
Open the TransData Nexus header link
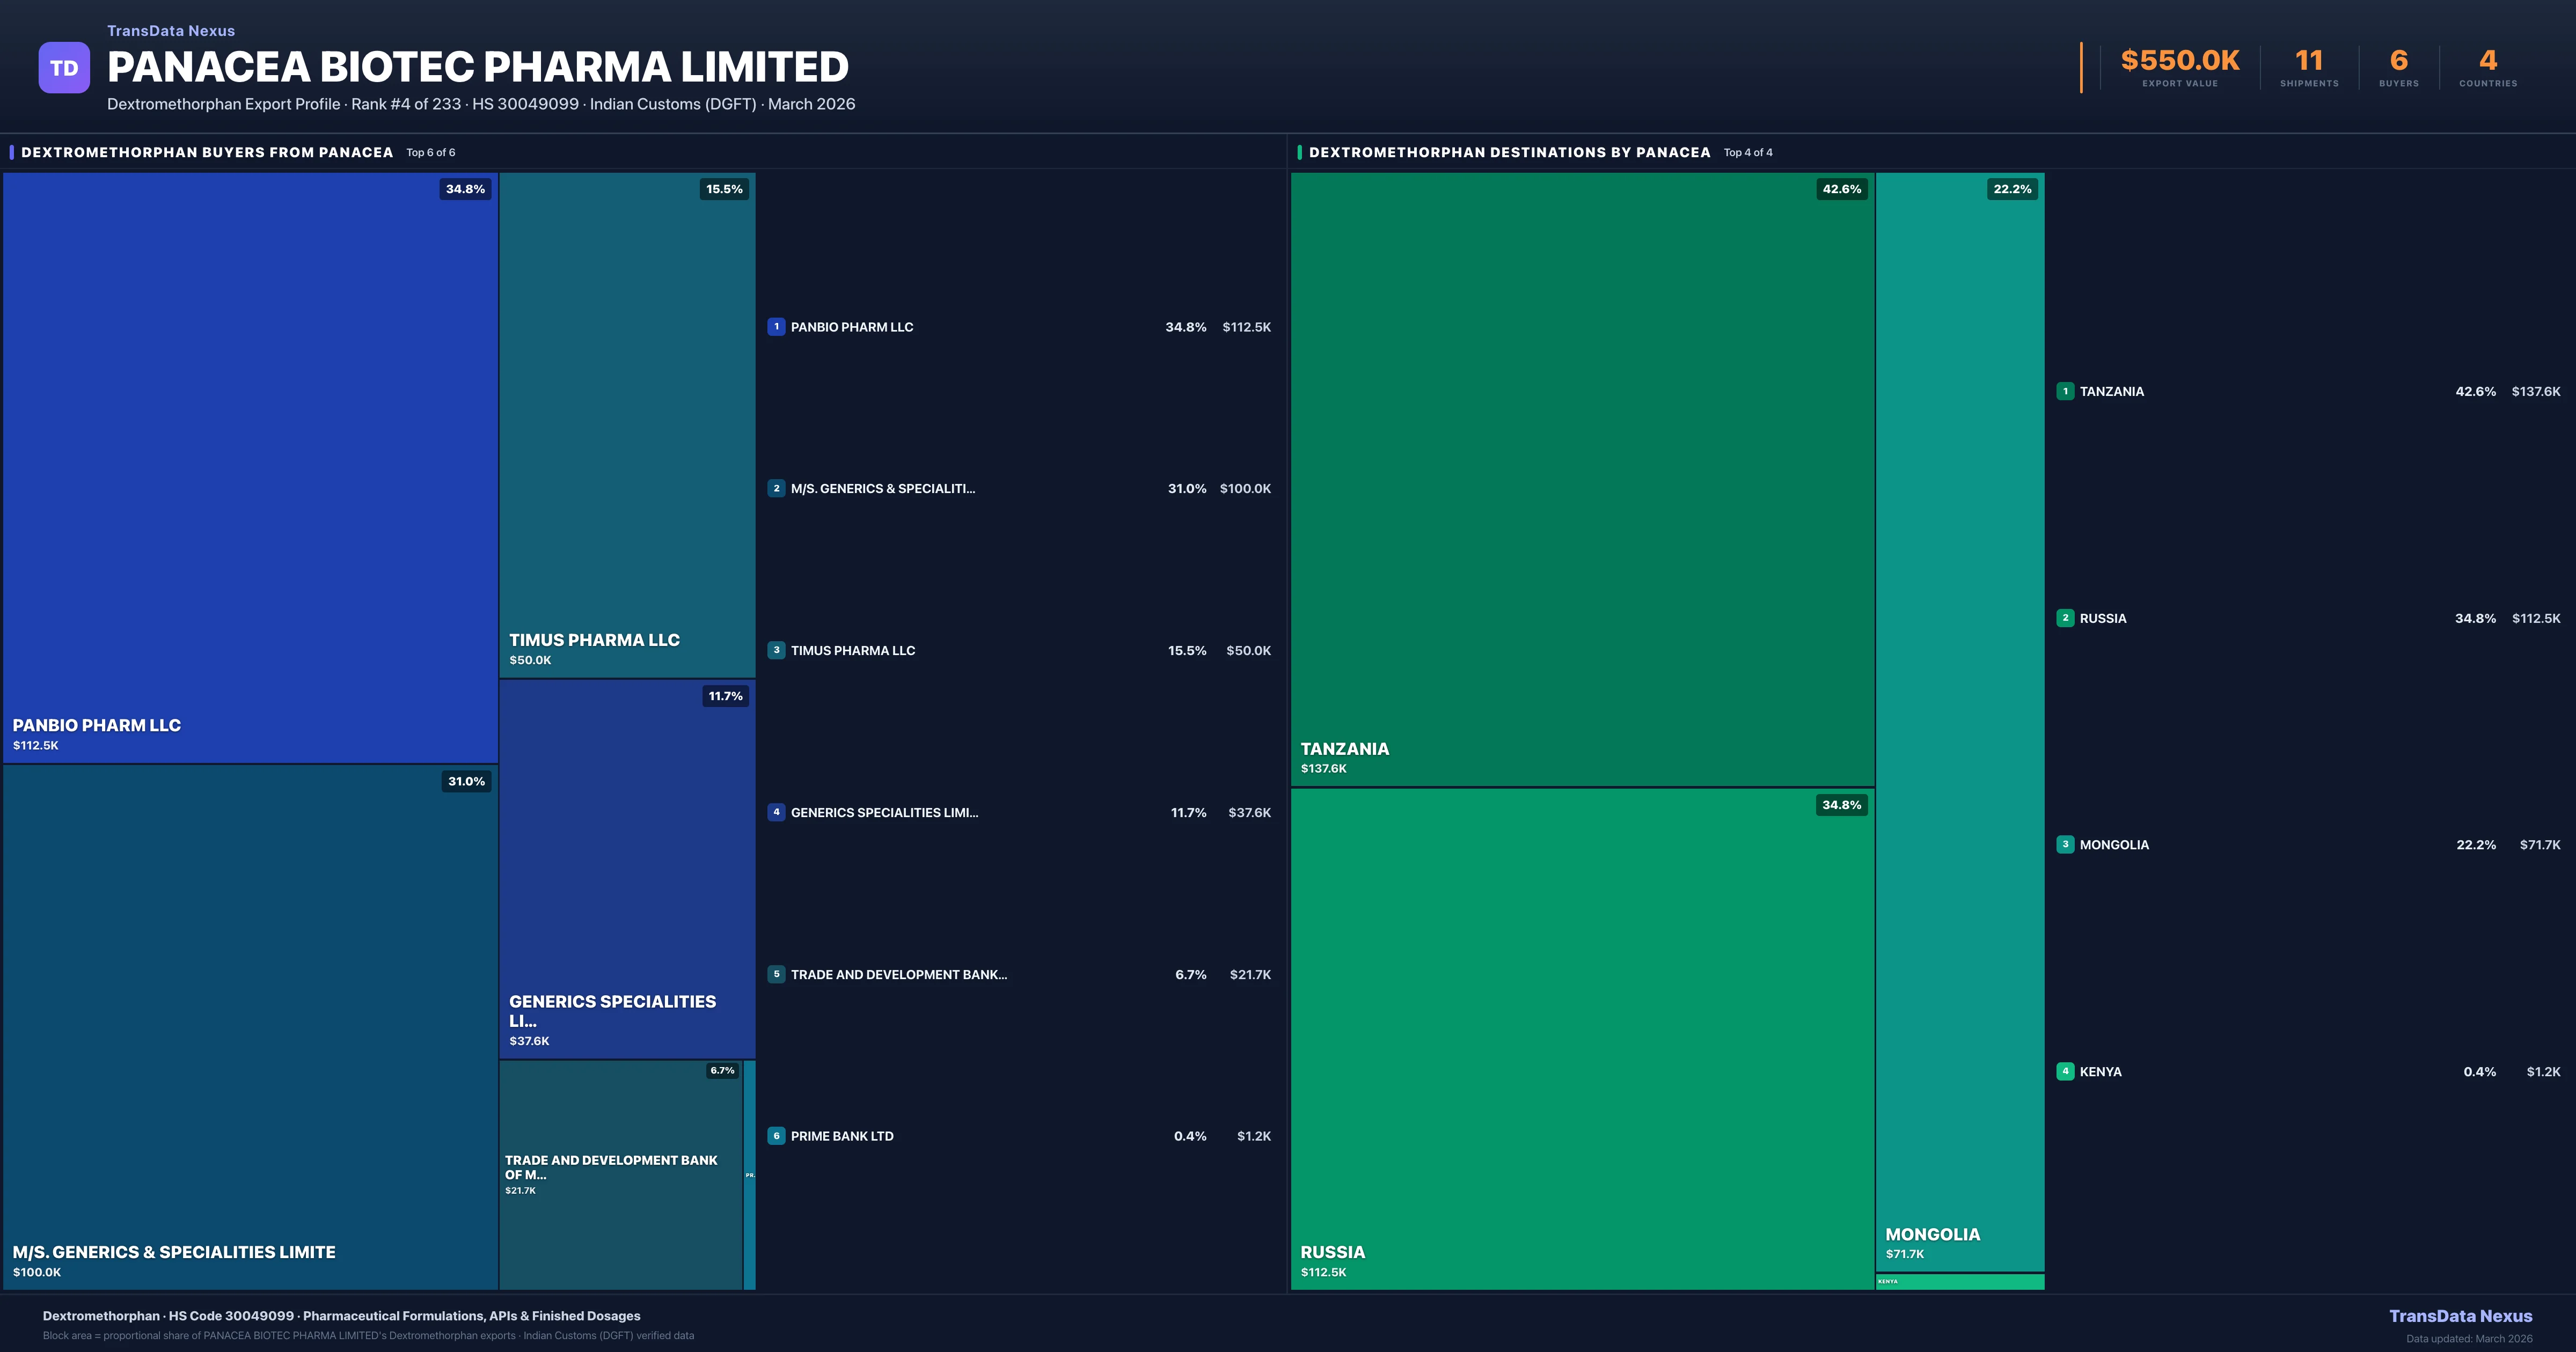pyautogui.click(x=171, y=31)
